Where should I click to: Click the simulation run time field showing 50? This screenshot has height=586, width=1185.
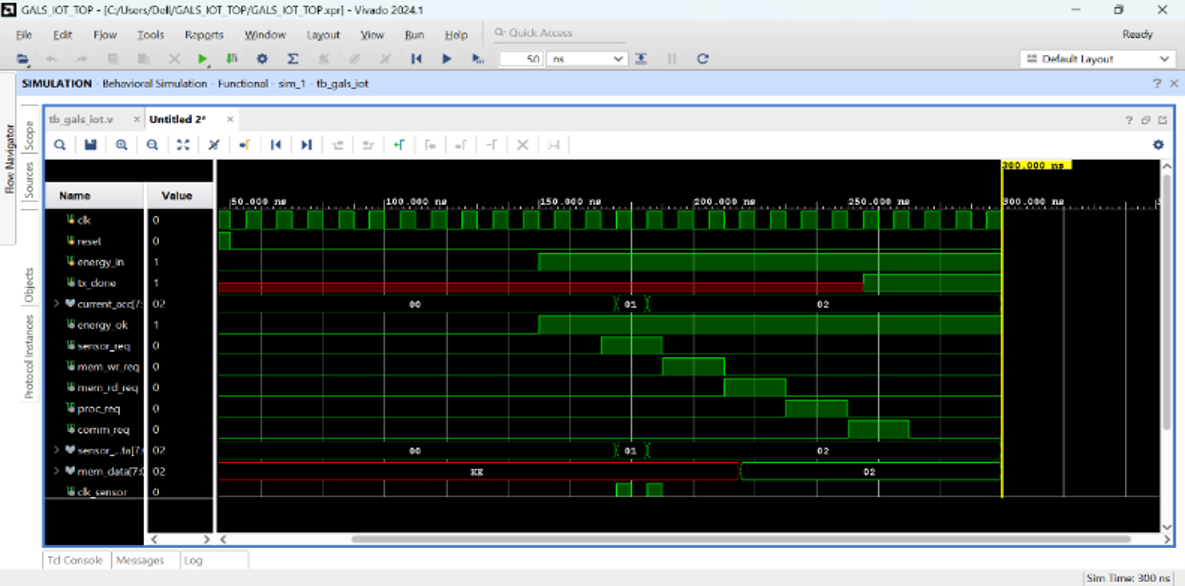[x=521, y=59]
